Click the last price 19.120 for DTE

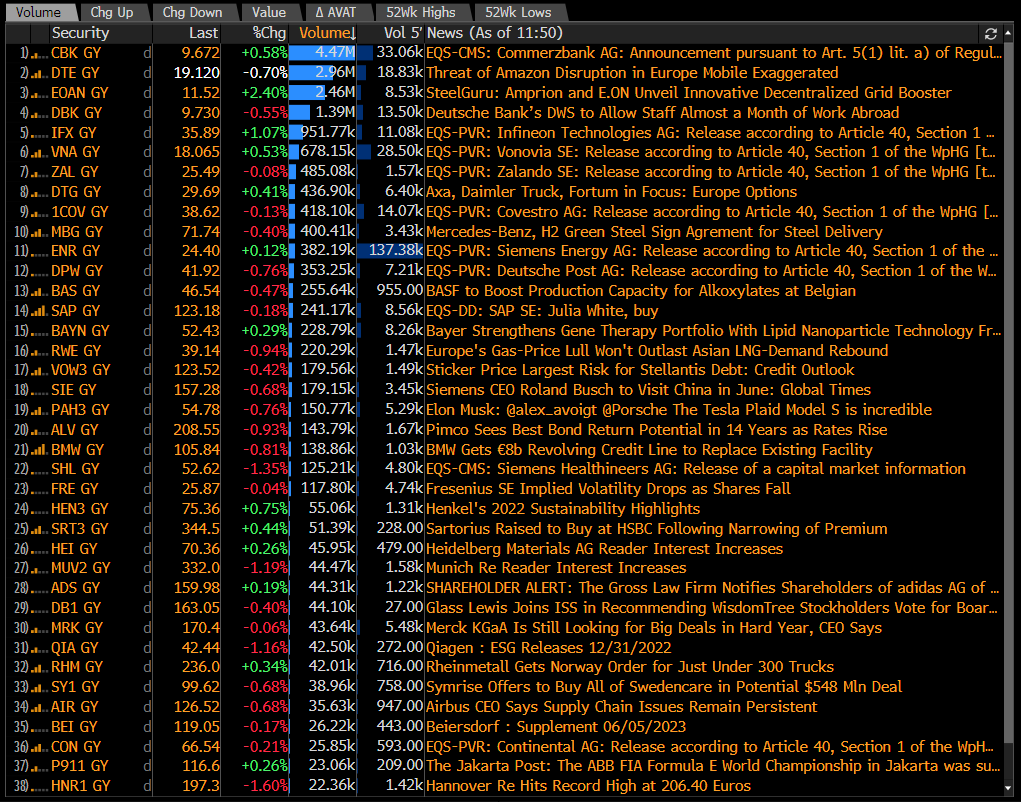point(197,73)
